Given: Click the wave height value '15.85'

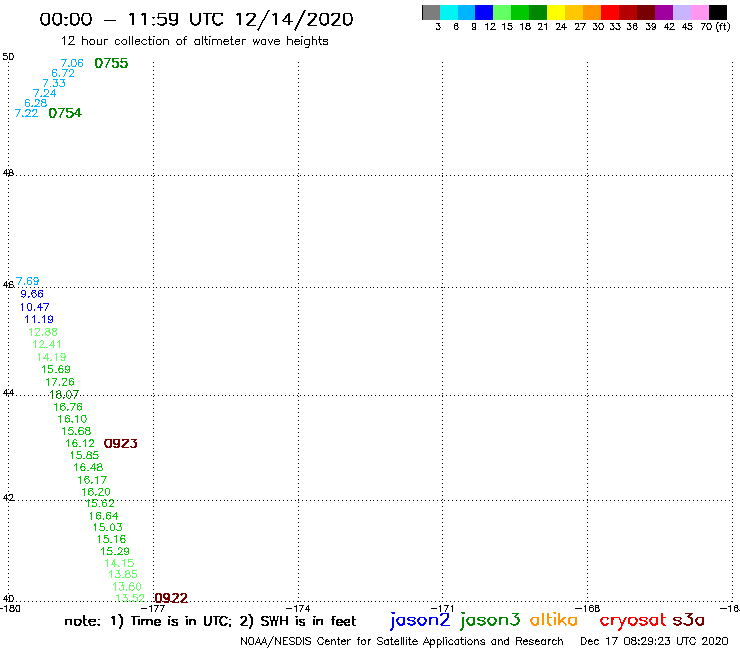Looking at the screenshot, I should pyautogui.click(x=84, y=455).
